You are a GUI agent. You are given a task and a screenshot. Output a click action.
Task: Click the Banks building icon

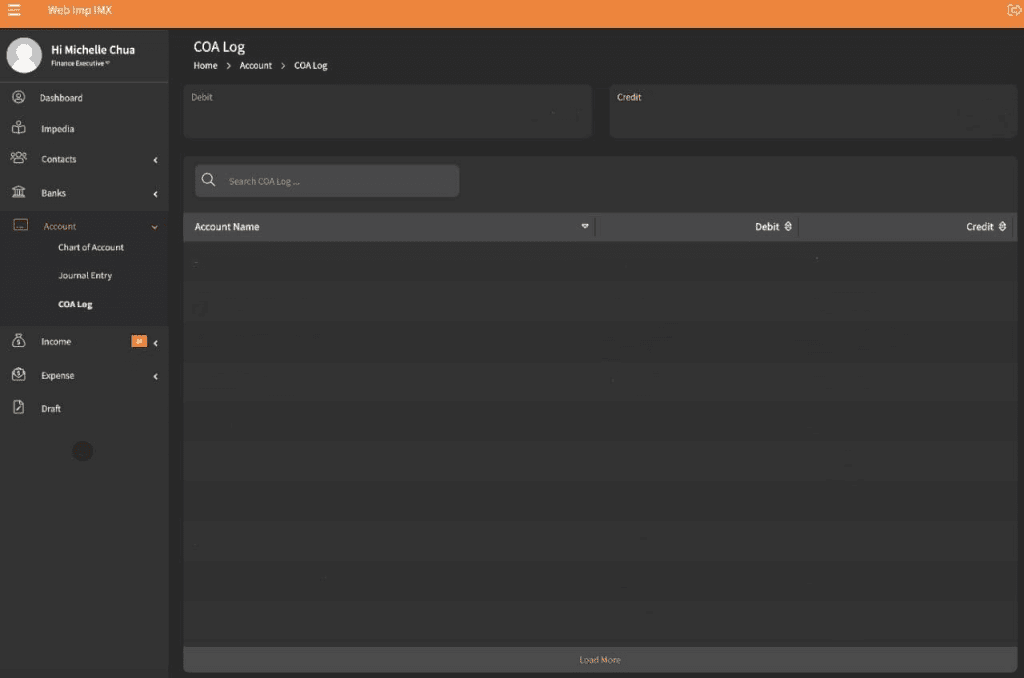pyautogui.click(x=19, y=192)
